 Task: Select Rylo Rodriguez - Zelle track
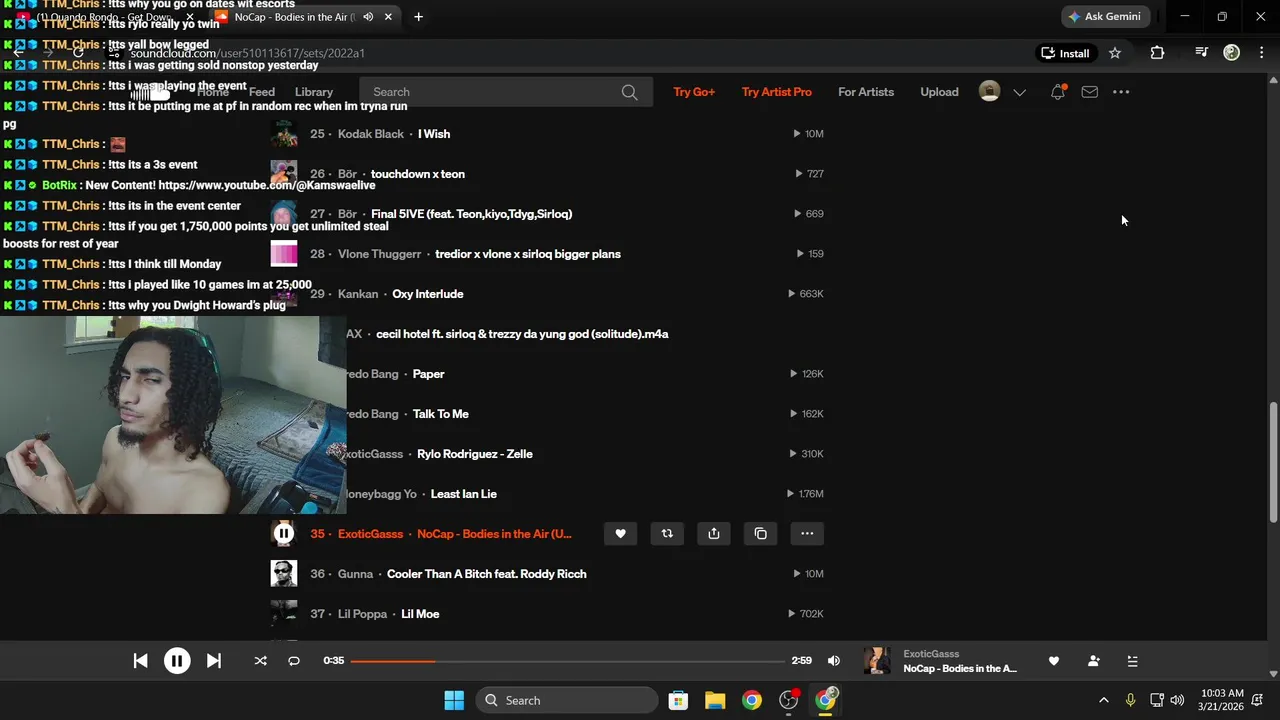[475, 454]
